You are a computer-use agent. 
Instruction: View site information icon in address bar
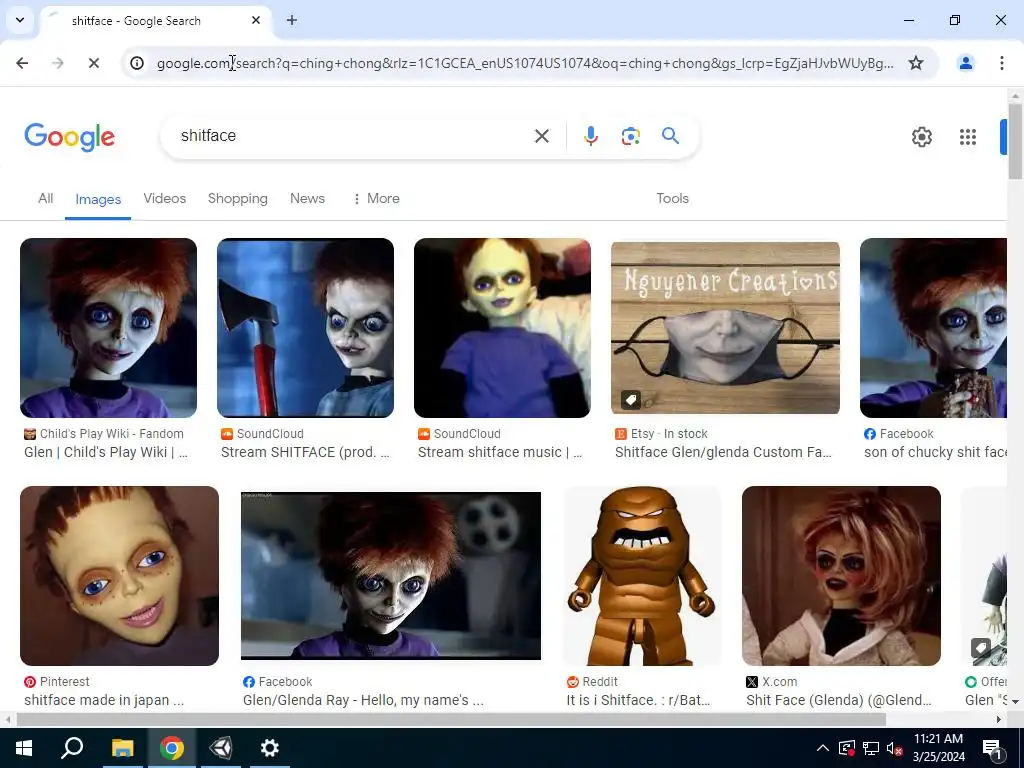[x=136, y=63]
